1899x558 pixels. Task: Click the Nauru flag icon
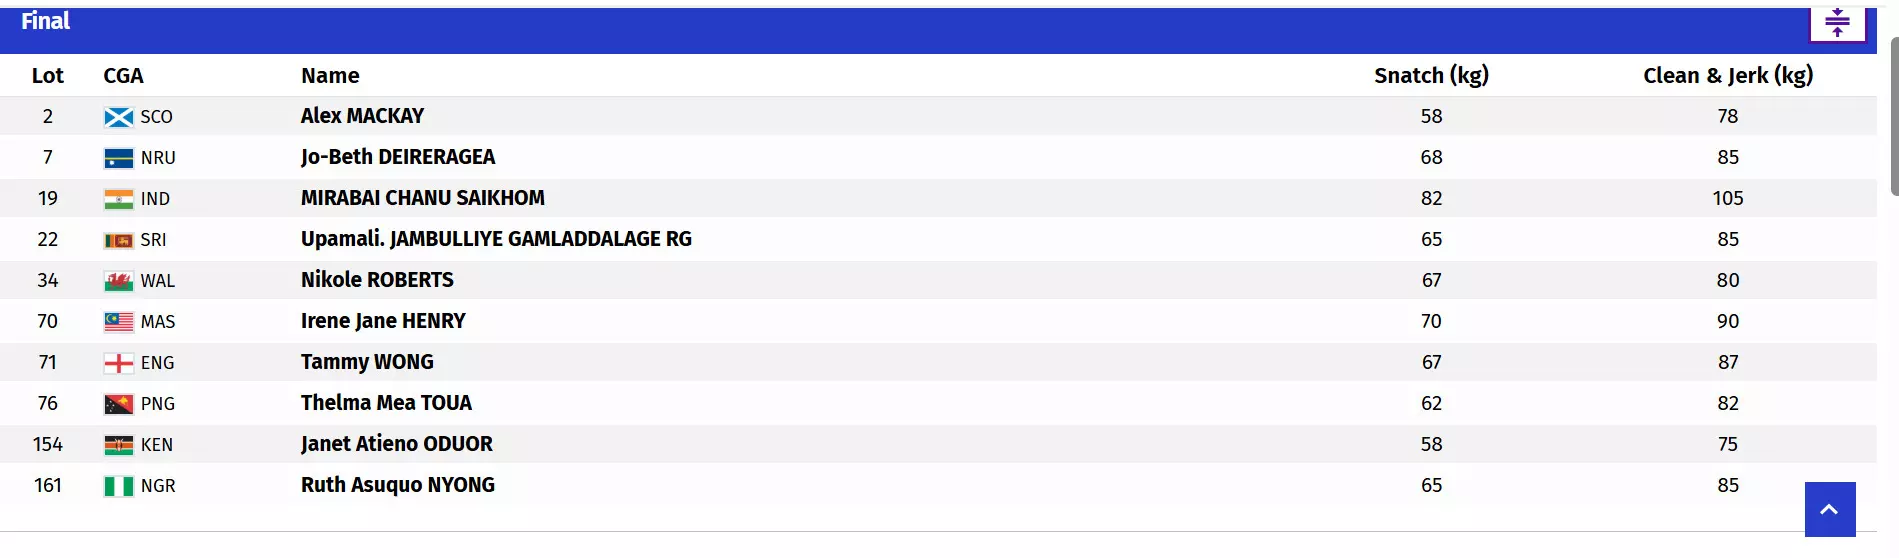tap(119, 158)
